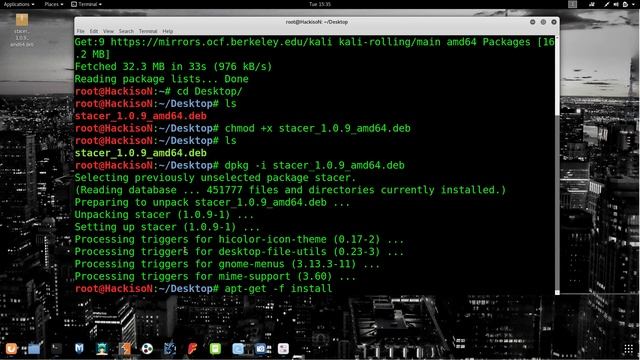Click the 'Reading database ... 451777 files' line
This screenshot has height=360, width=640.
pyautogui.click(x=290, y=190)
